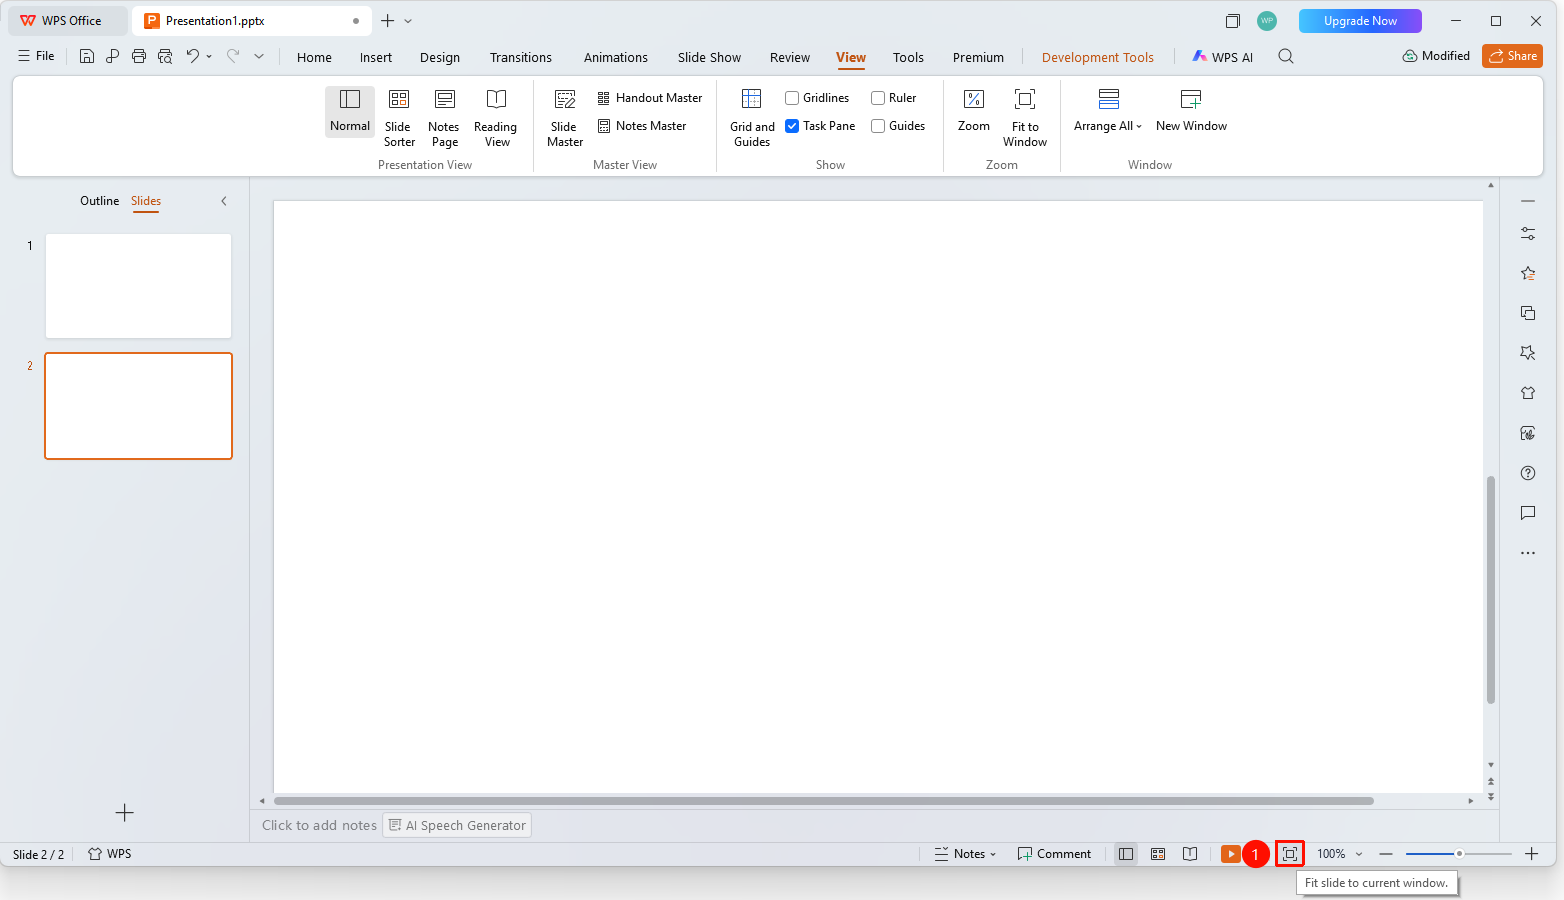
Task: Click the zoom in plus button
Action: (1531, 854)
